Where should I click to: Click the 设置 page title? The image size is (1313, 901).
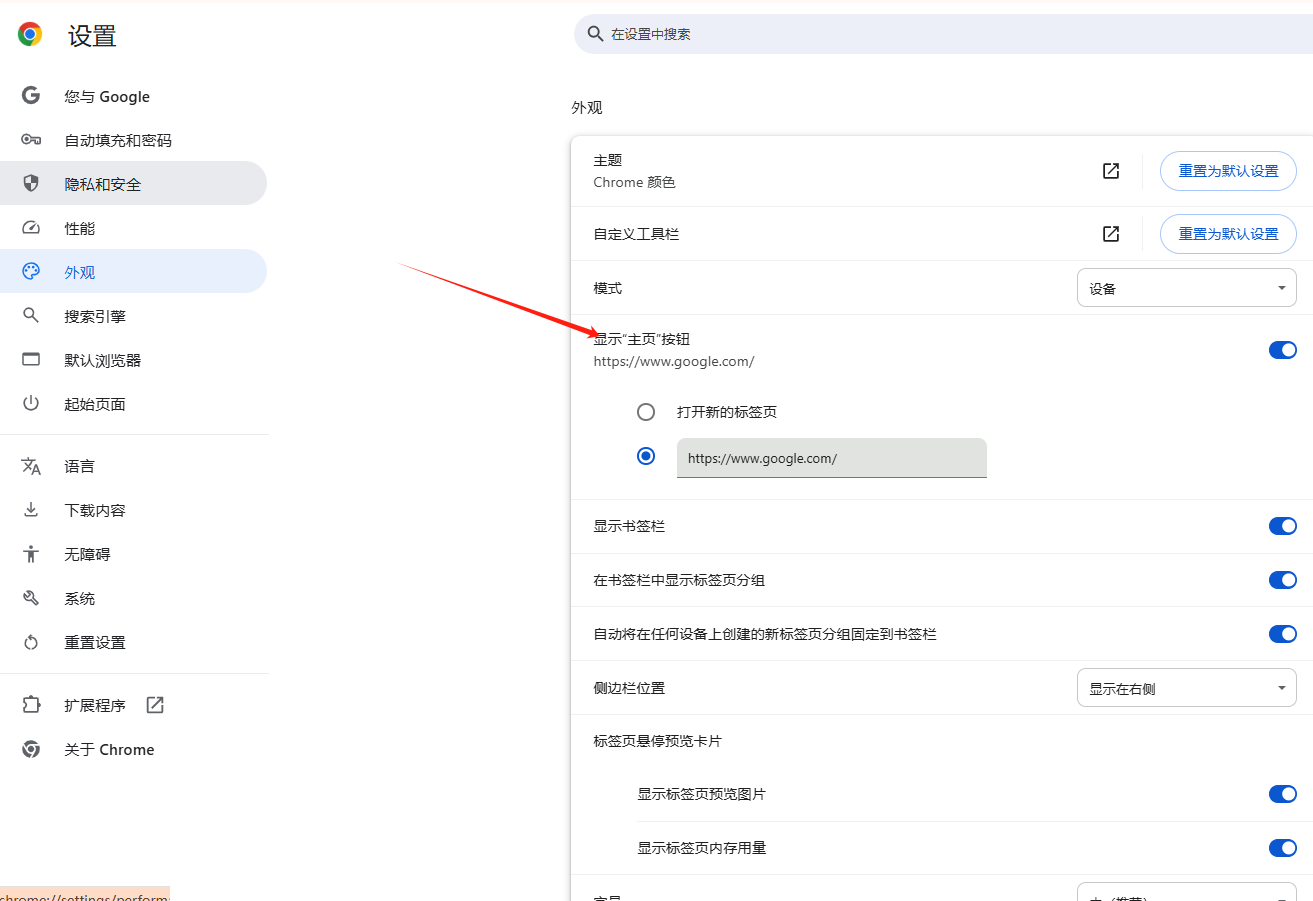(92, 36)
